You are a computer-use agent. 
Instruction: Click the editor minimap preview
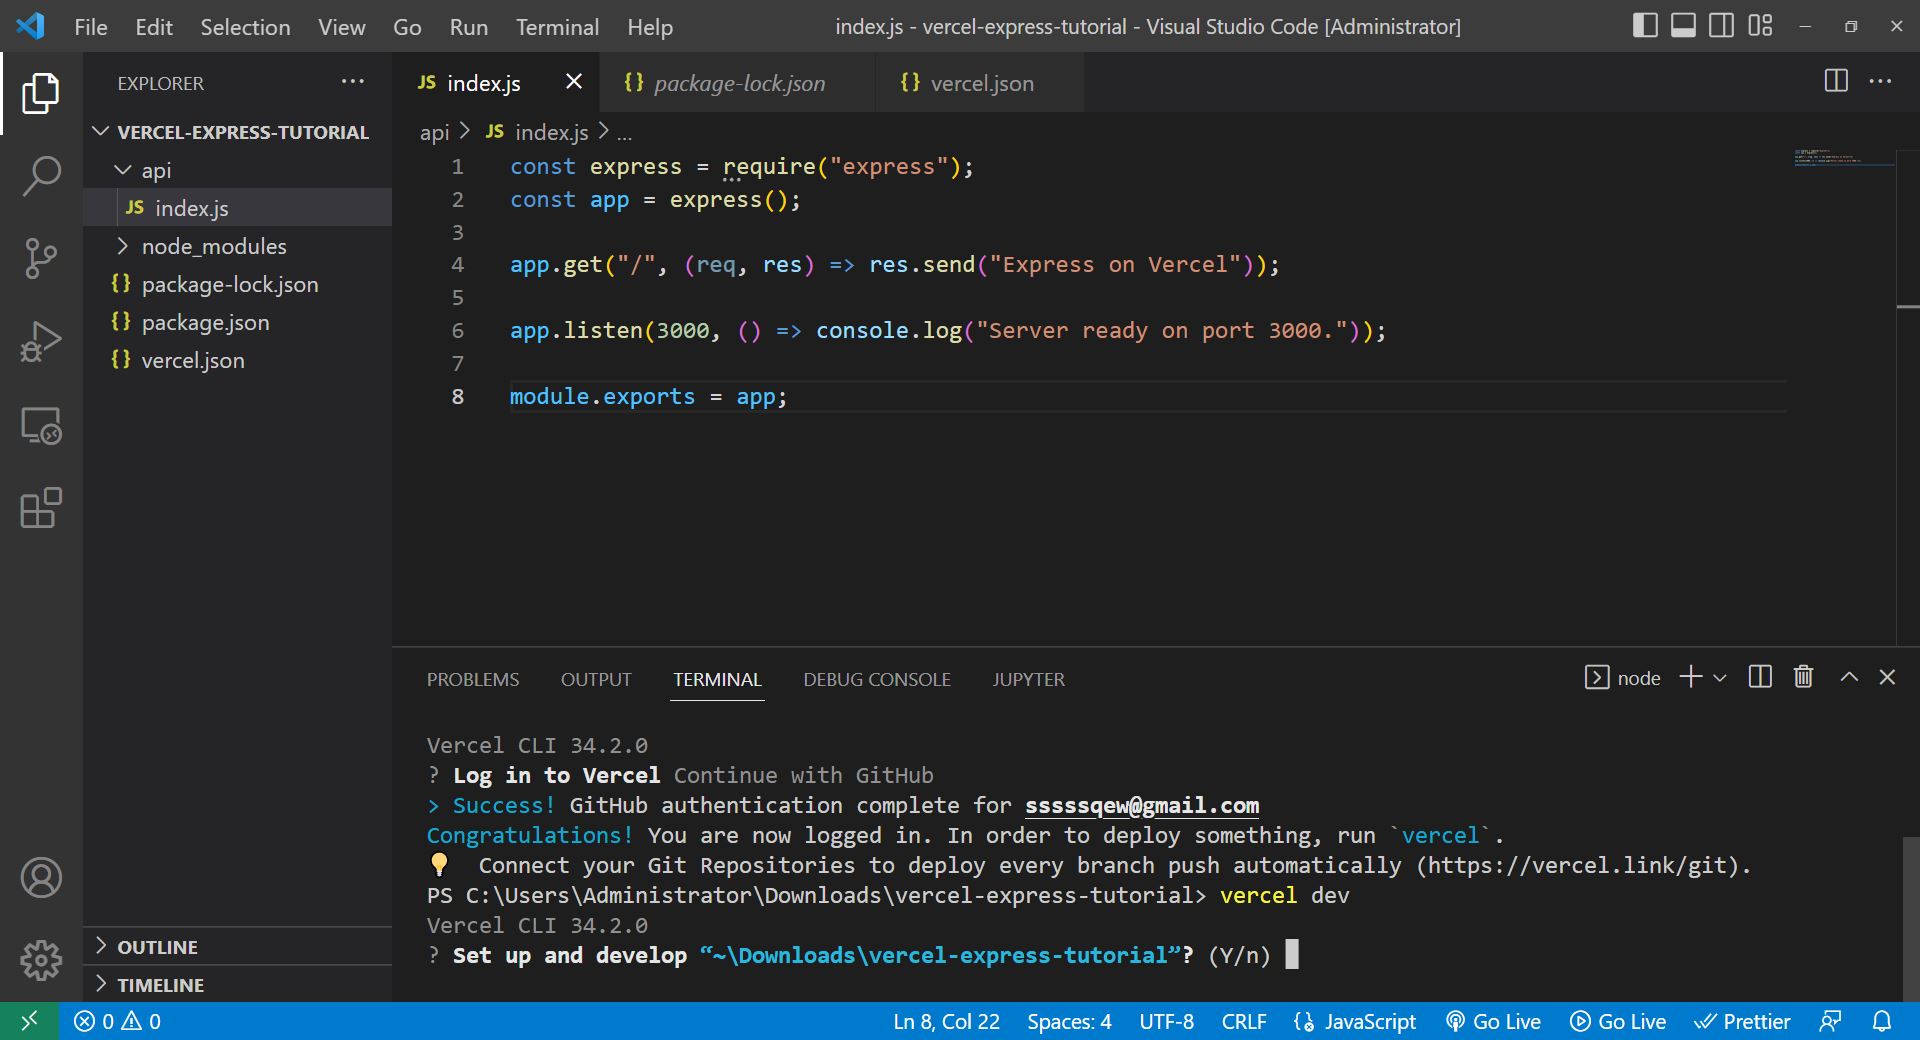click(1843, 157)
